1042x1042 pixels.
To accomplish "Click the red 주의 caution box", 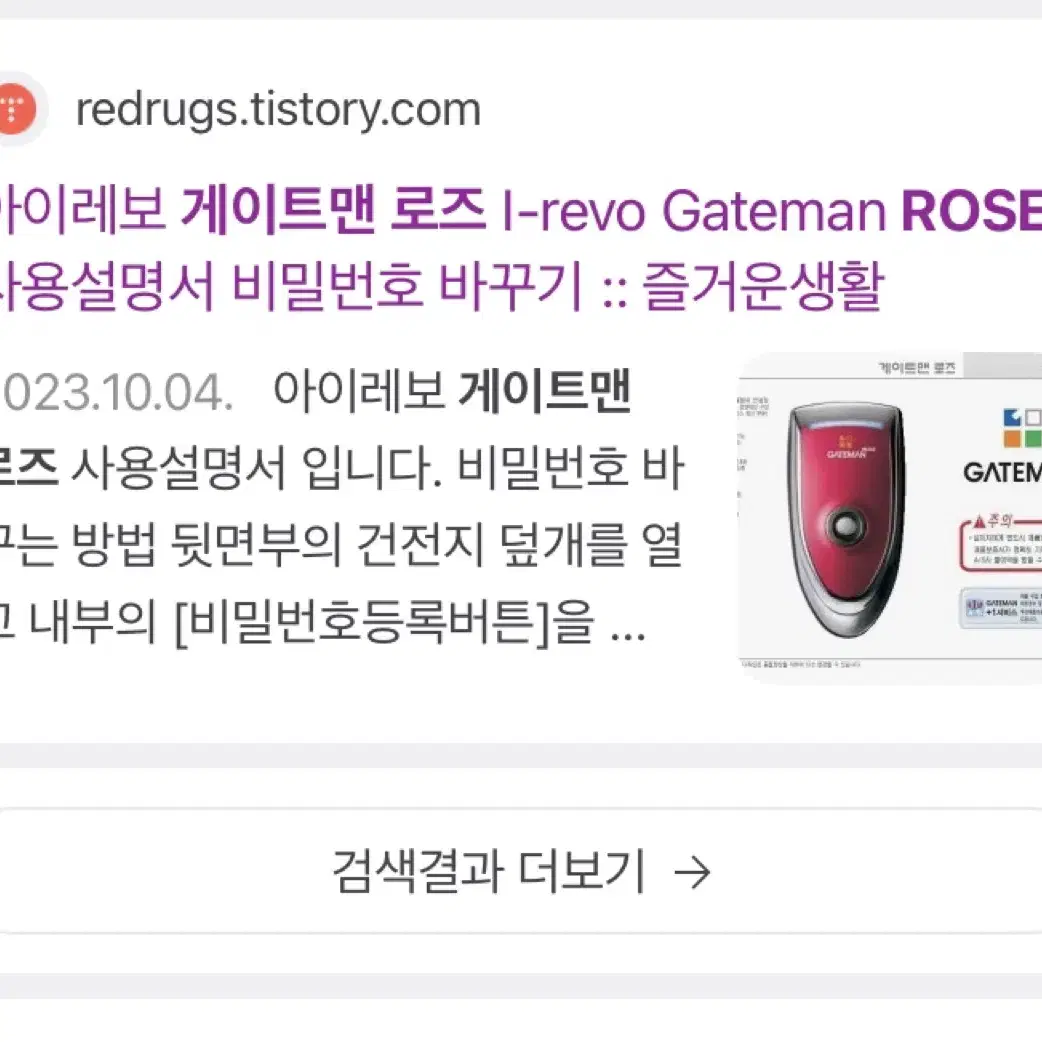I will pyautogui.click(x=1000, y=542).
